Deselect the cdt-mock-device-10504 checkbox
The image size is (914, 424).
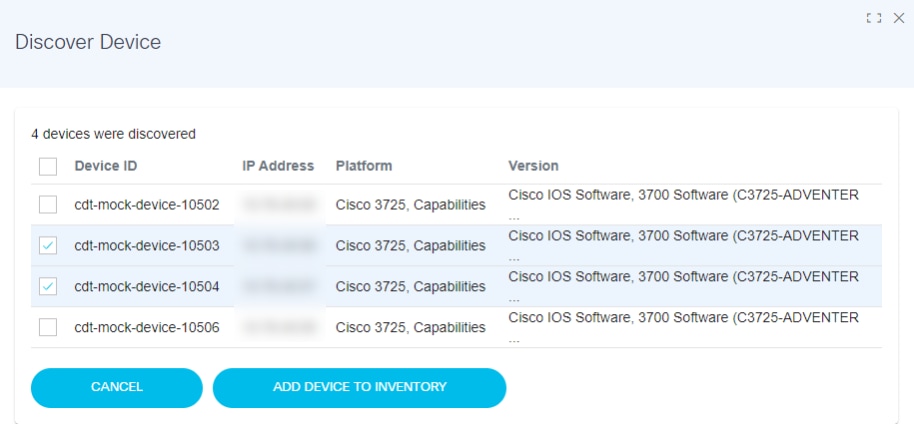pos(48,287)
